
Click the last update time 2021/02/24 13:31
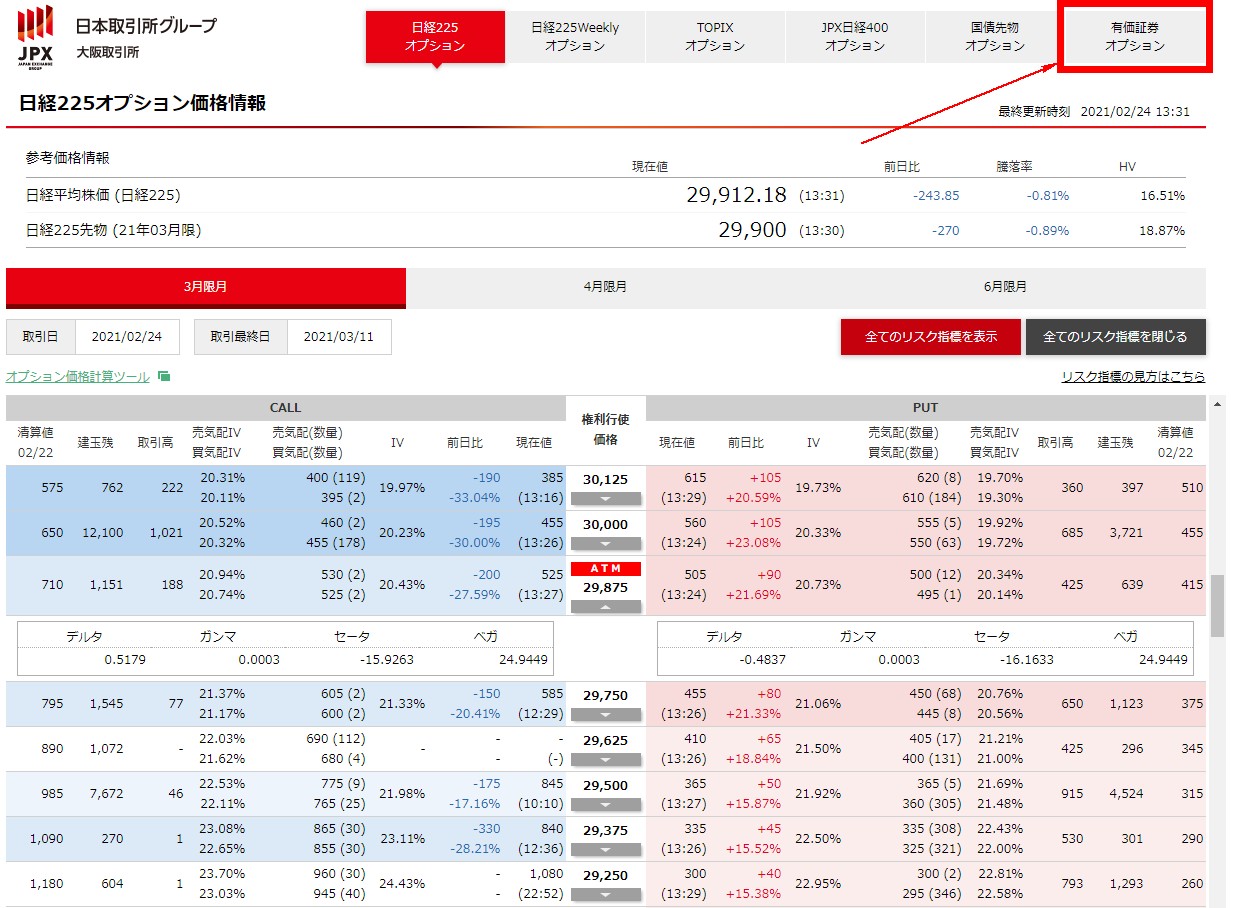1135,112
